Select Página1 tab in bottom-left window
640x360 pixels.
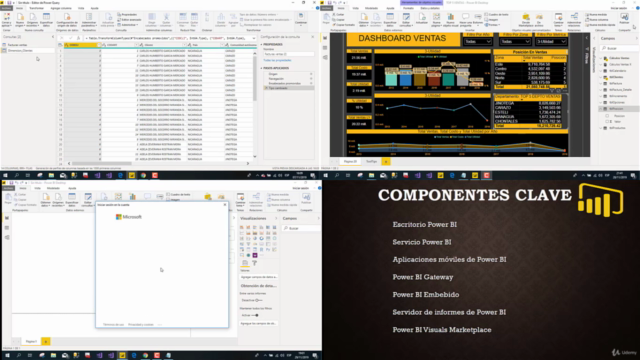tap(31, 341)
